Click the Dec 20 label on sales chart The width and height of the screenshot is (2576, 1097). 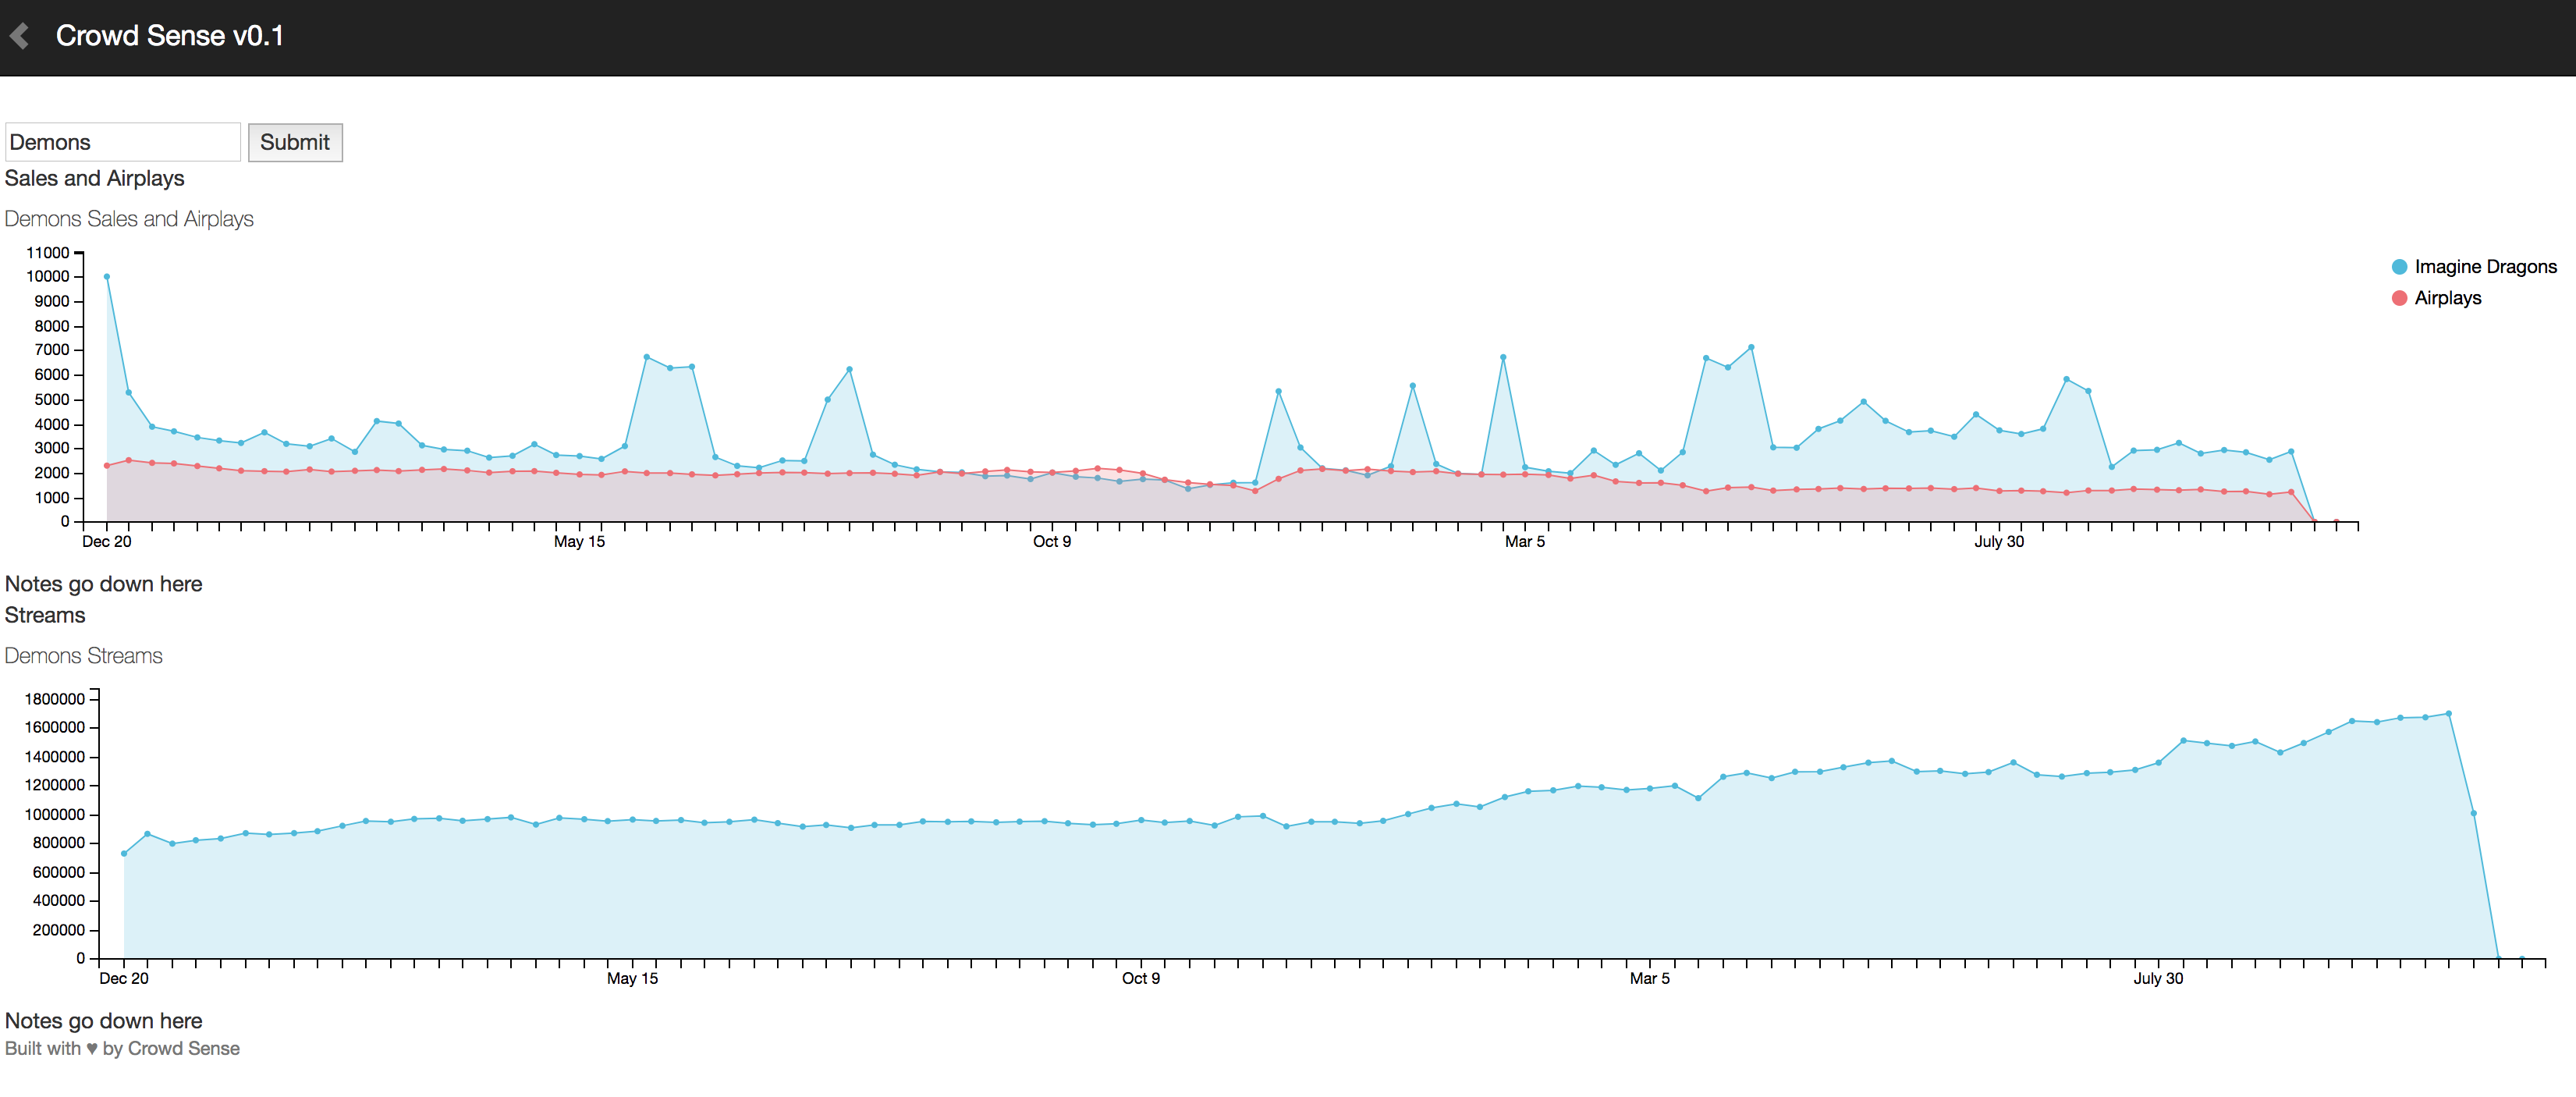106,542
